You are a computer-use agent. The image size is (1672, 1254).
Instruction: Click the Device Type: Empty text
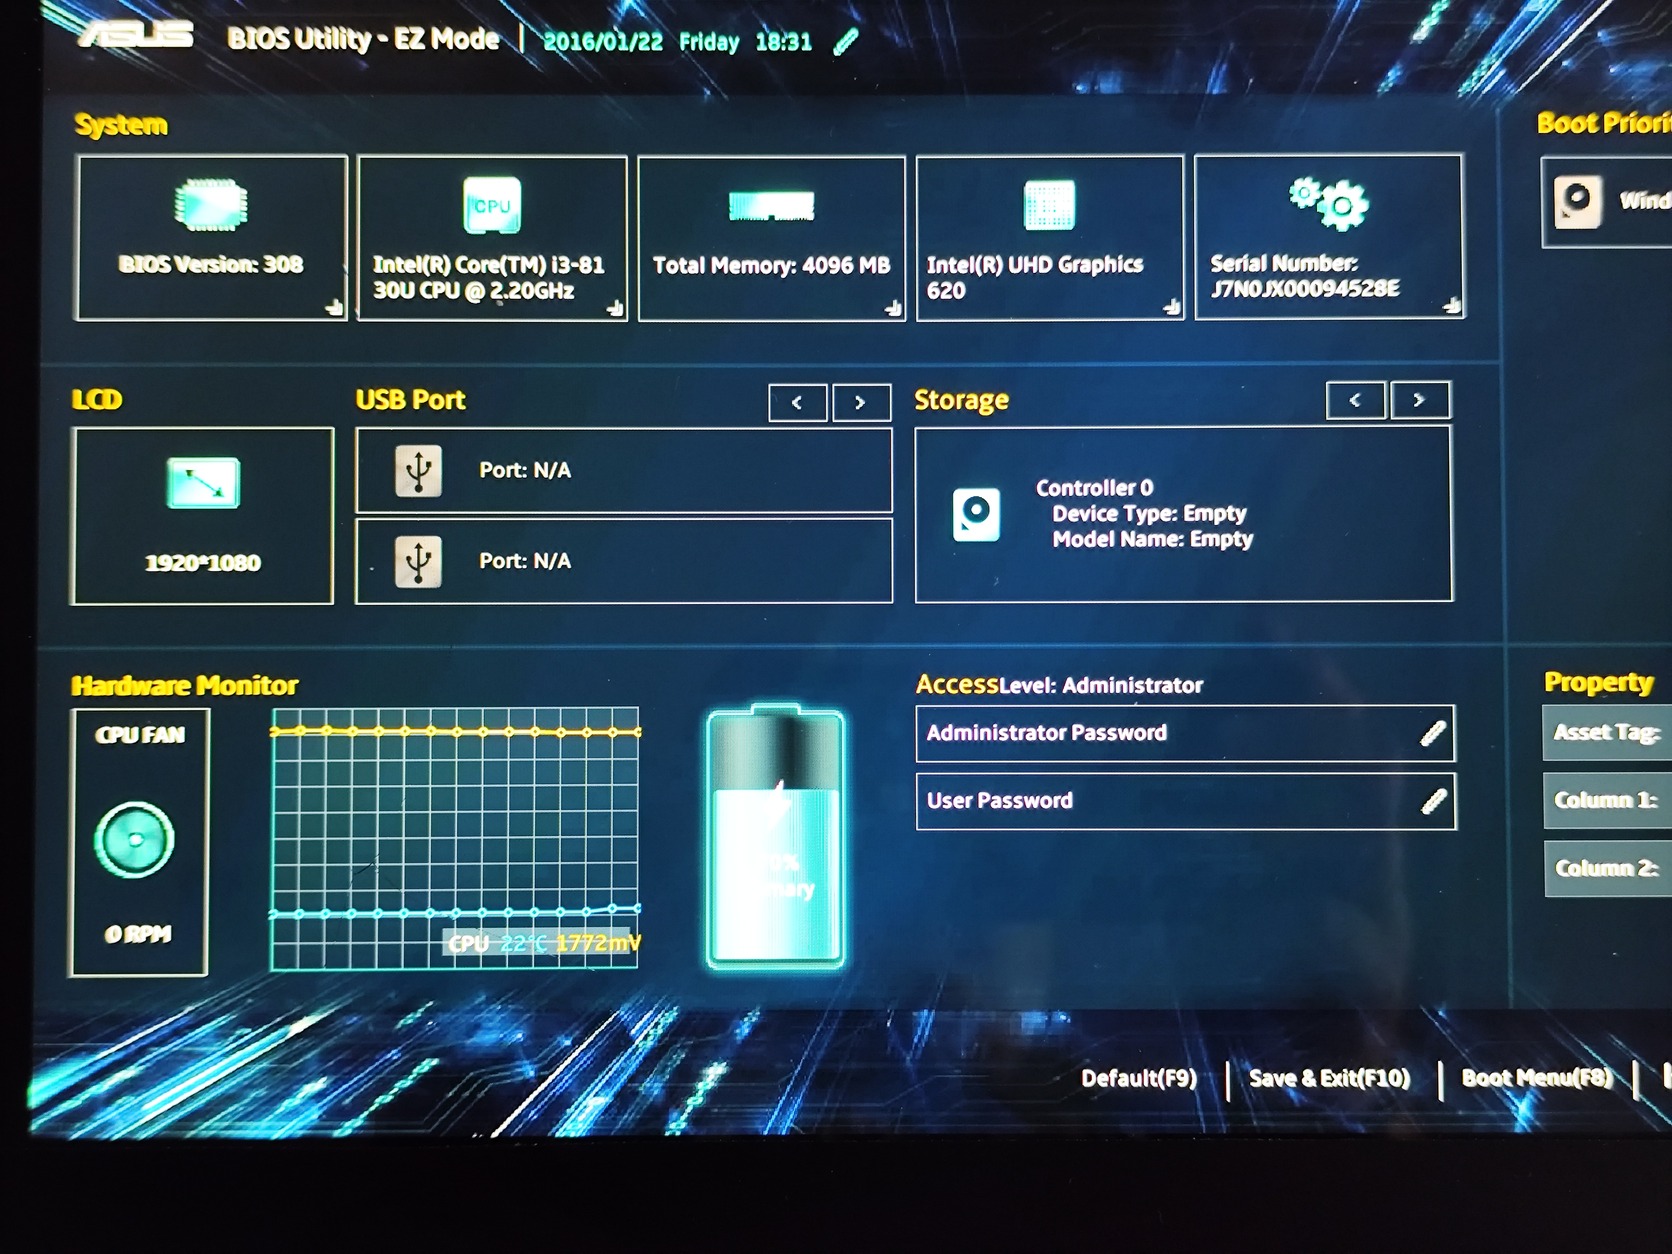coord(1149,514)
